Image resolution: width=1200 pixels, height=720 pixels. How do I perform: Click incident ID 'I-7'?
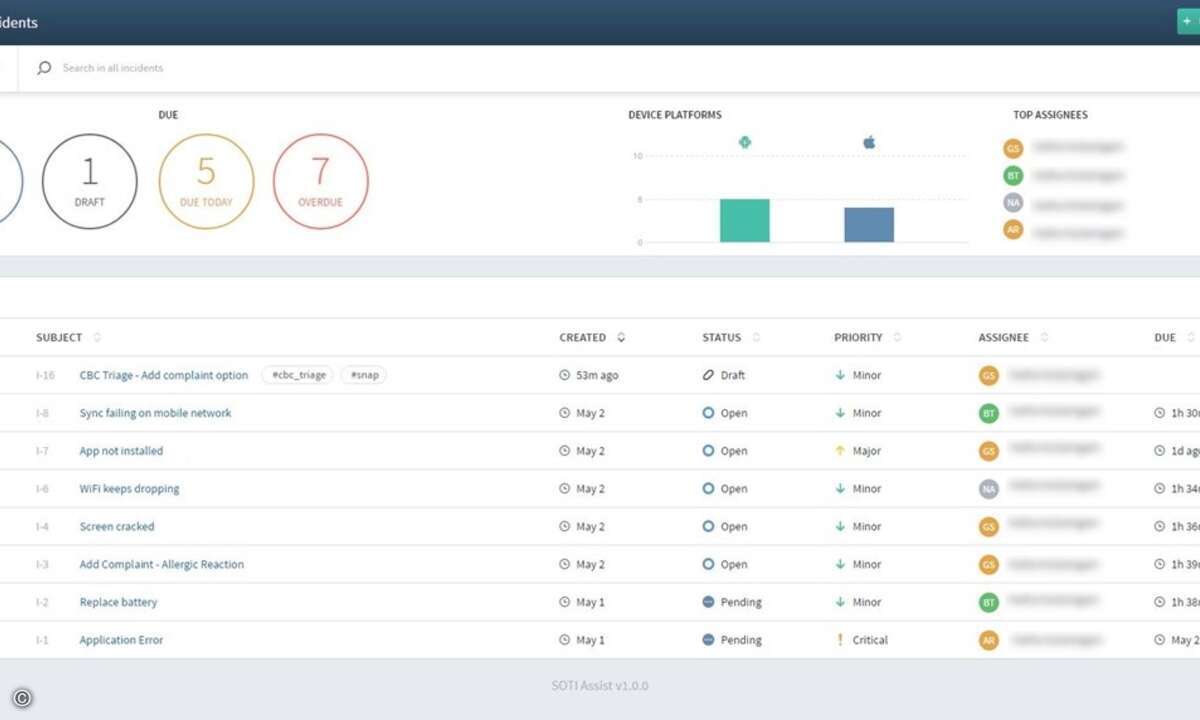coord(42,451)
